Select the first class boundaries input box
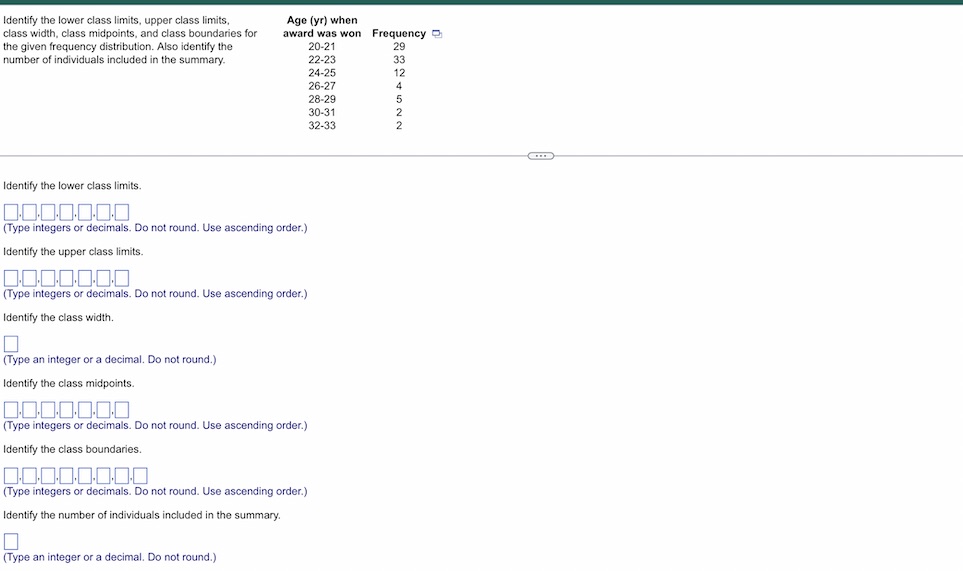The image size is (963, 571). pos(11,476)
